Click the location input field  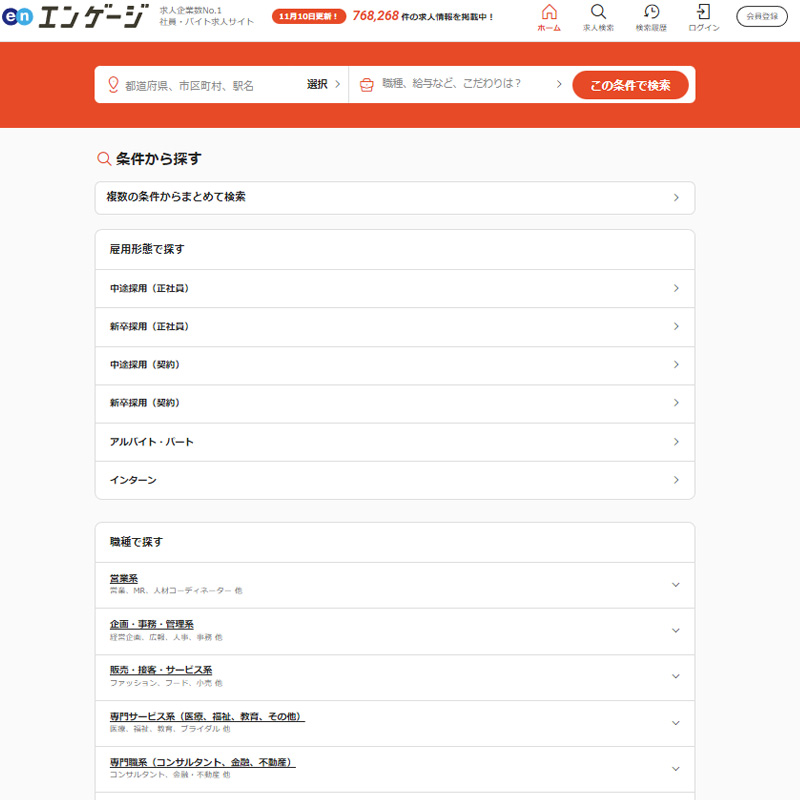(x=210, y=85)
